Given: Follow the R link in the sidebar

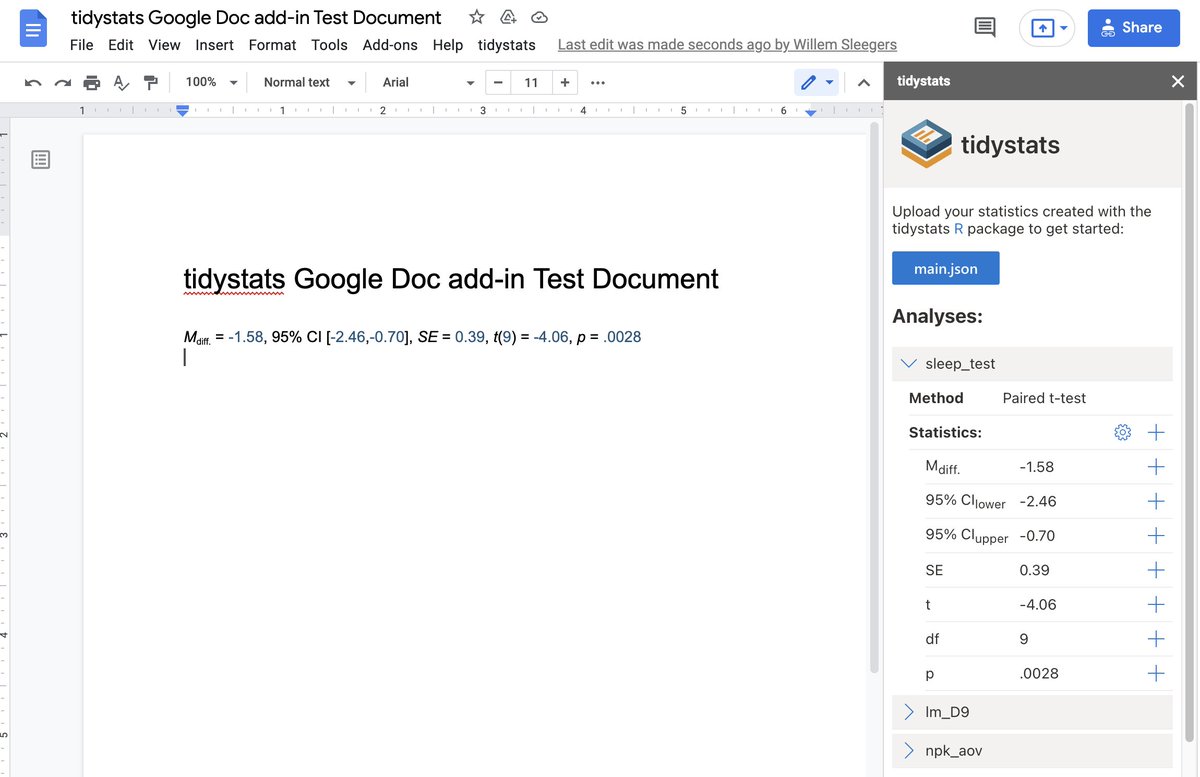Looking at the screenshot, I should pyautogui.click(x=959, y=229).
